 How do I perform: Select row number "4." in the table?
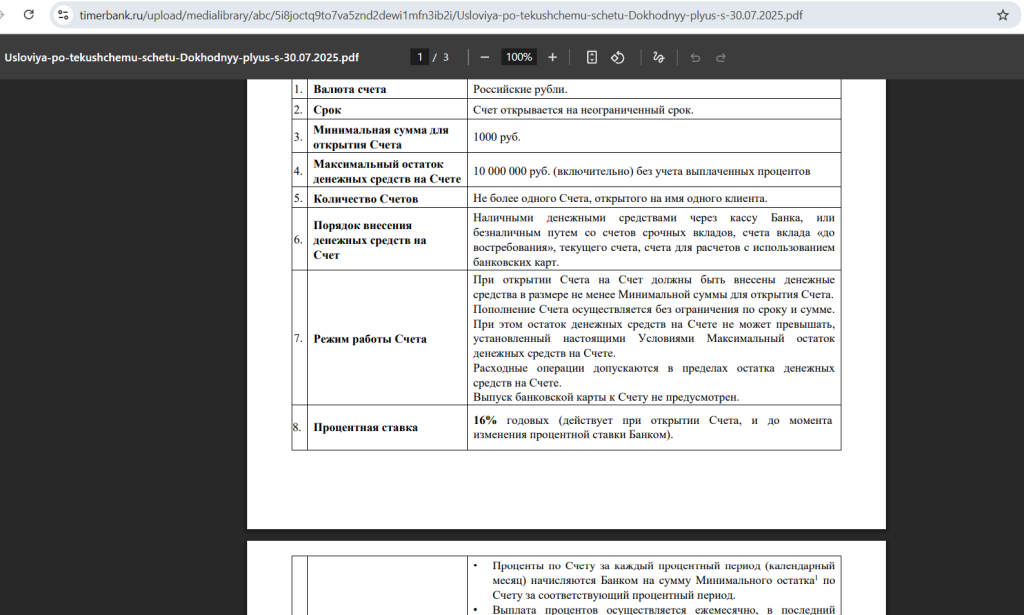tap(298, 171)
